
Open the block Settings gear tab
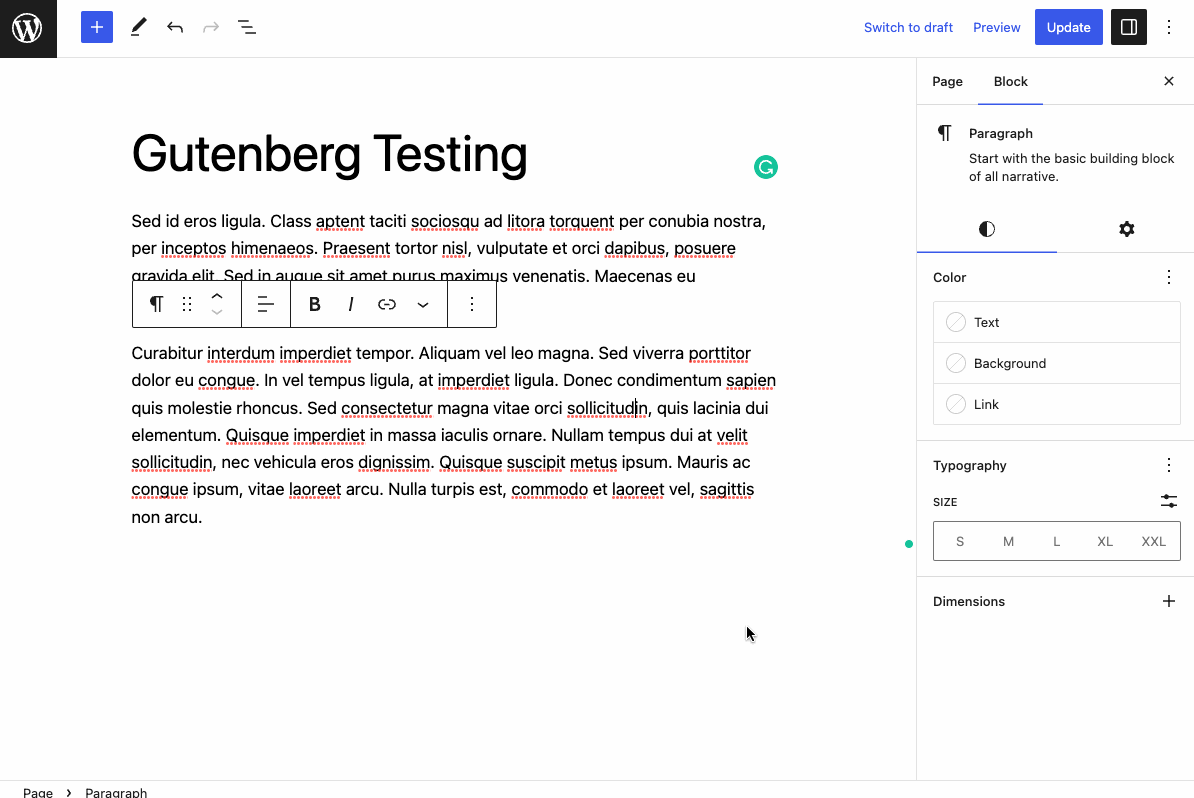1126,229
